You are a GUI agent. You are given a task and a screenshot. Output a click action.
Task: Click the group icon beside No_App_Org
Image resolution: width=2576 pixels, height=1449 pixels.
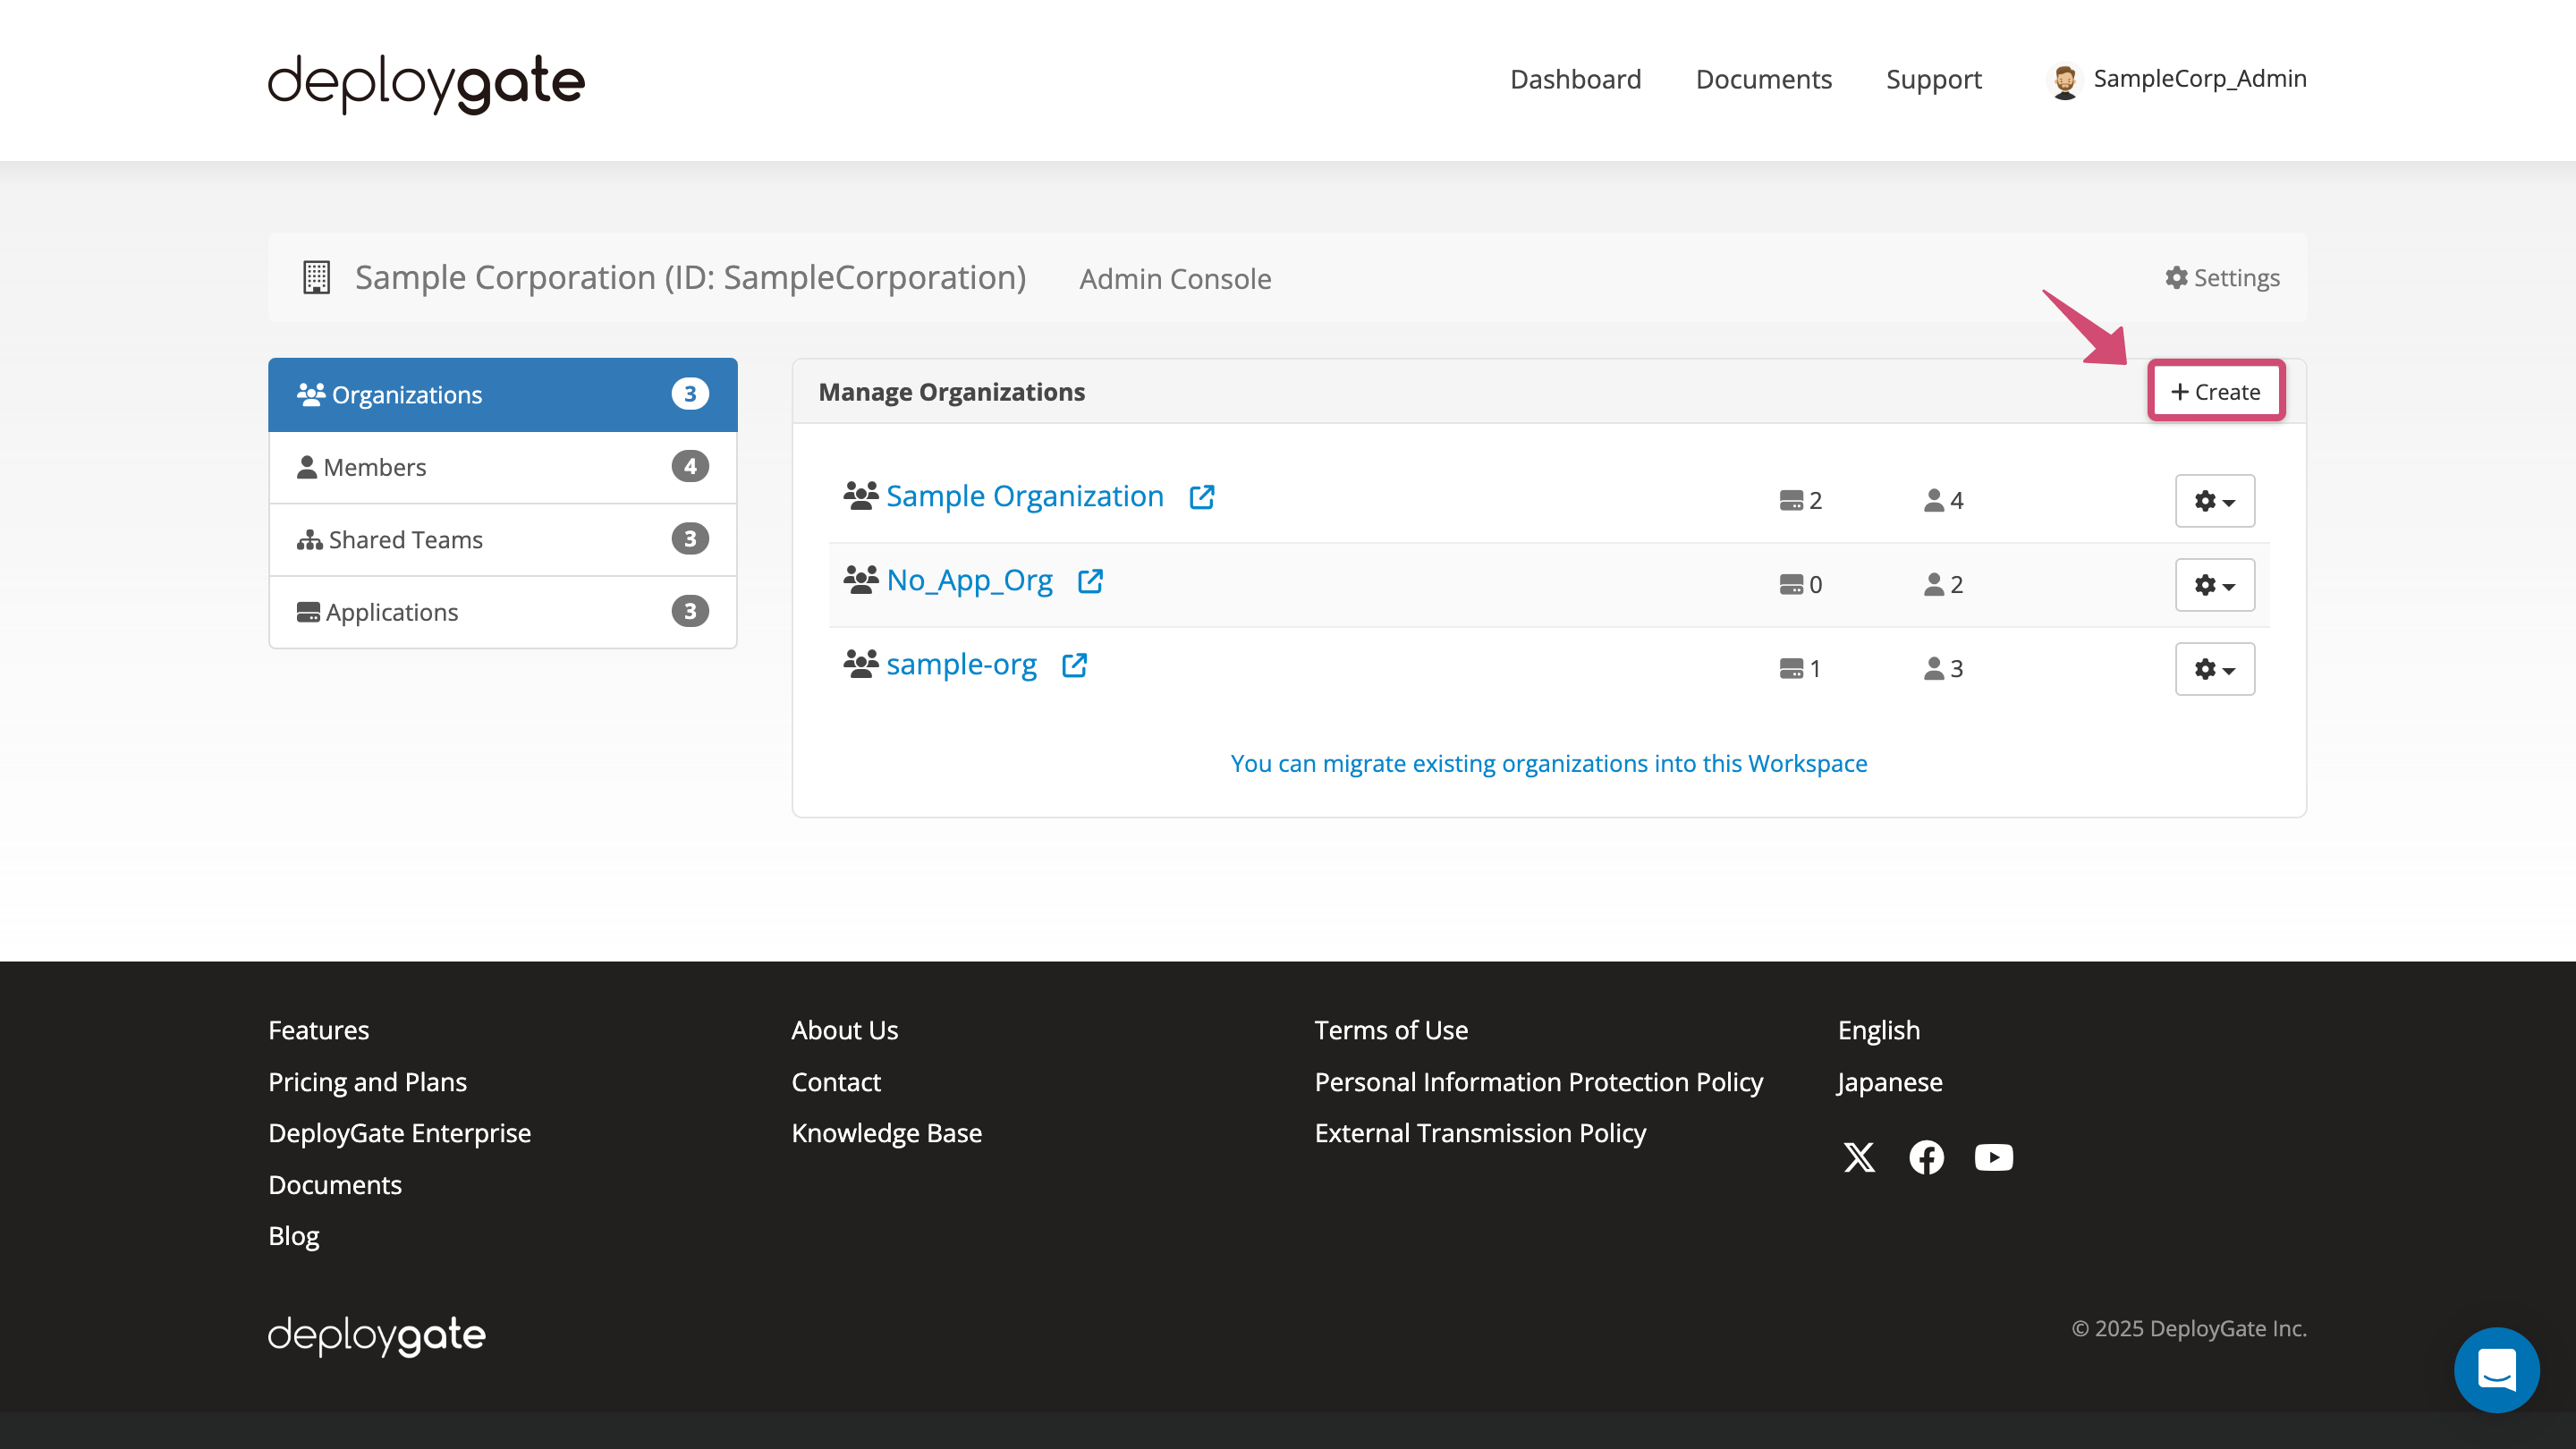click(x=860, y=579)
